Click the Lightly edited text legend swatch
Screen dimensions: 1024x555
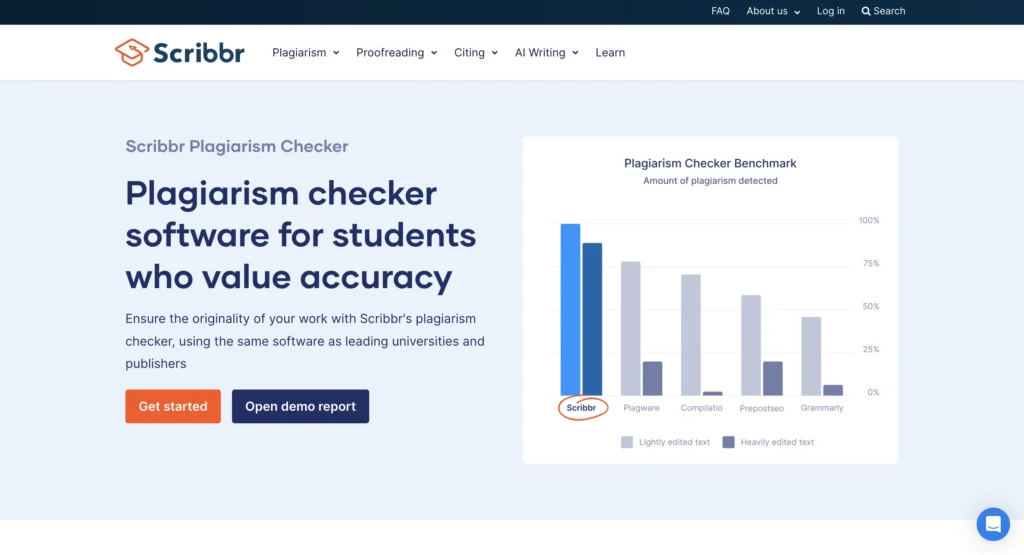pos(627,442)
